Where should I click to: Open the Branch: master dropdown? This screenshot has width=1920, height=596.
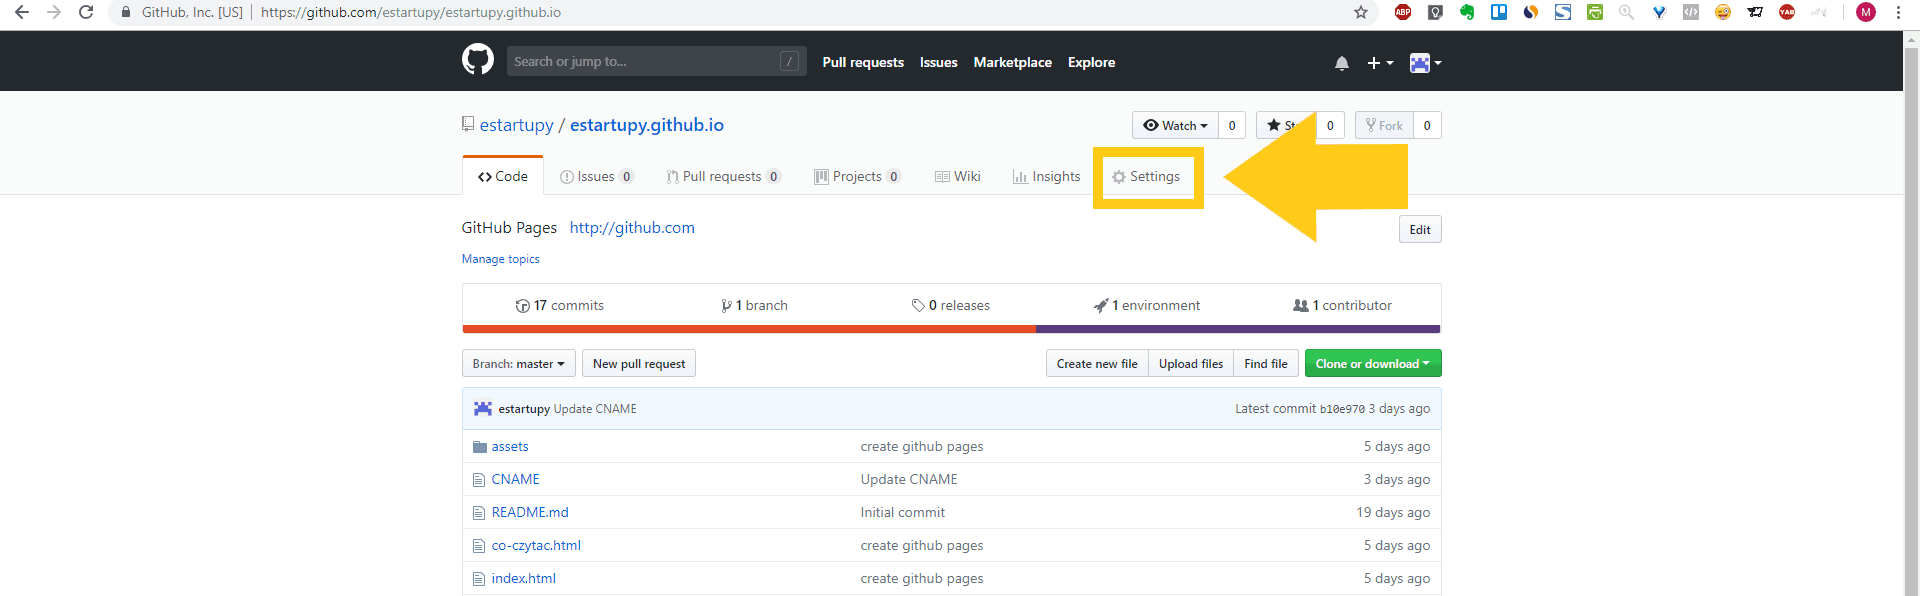pos(519,363)
